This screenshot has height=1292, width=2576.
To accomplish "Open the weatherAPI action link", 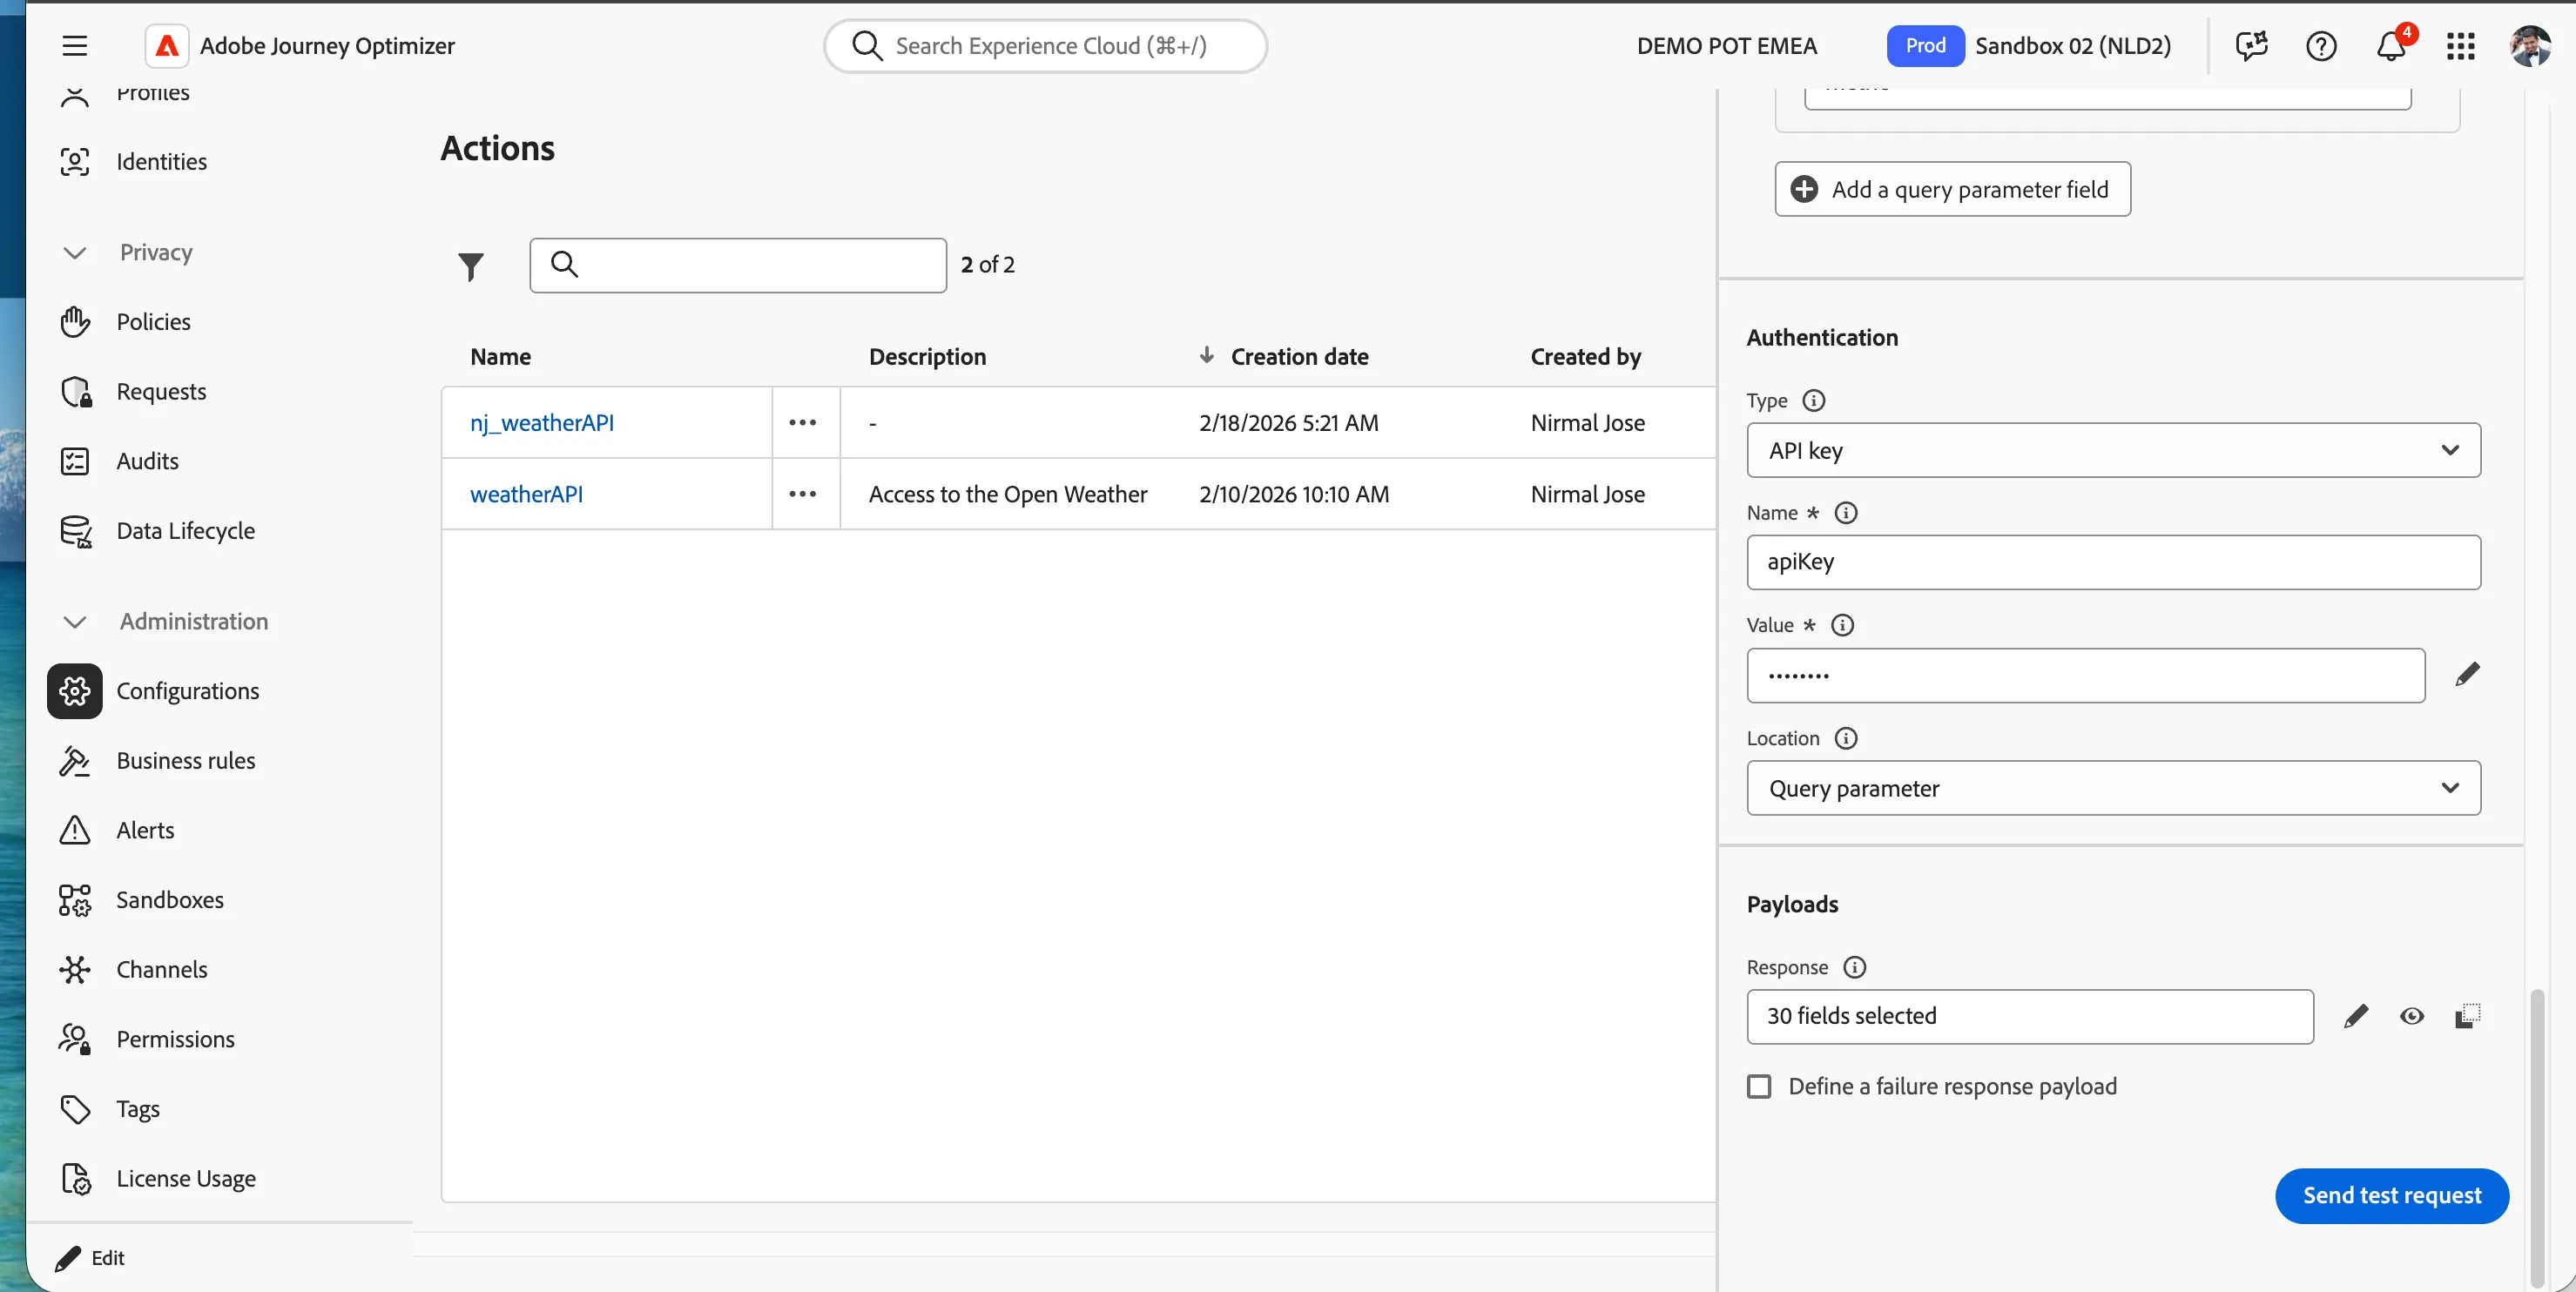I will [x=526, y=494].
